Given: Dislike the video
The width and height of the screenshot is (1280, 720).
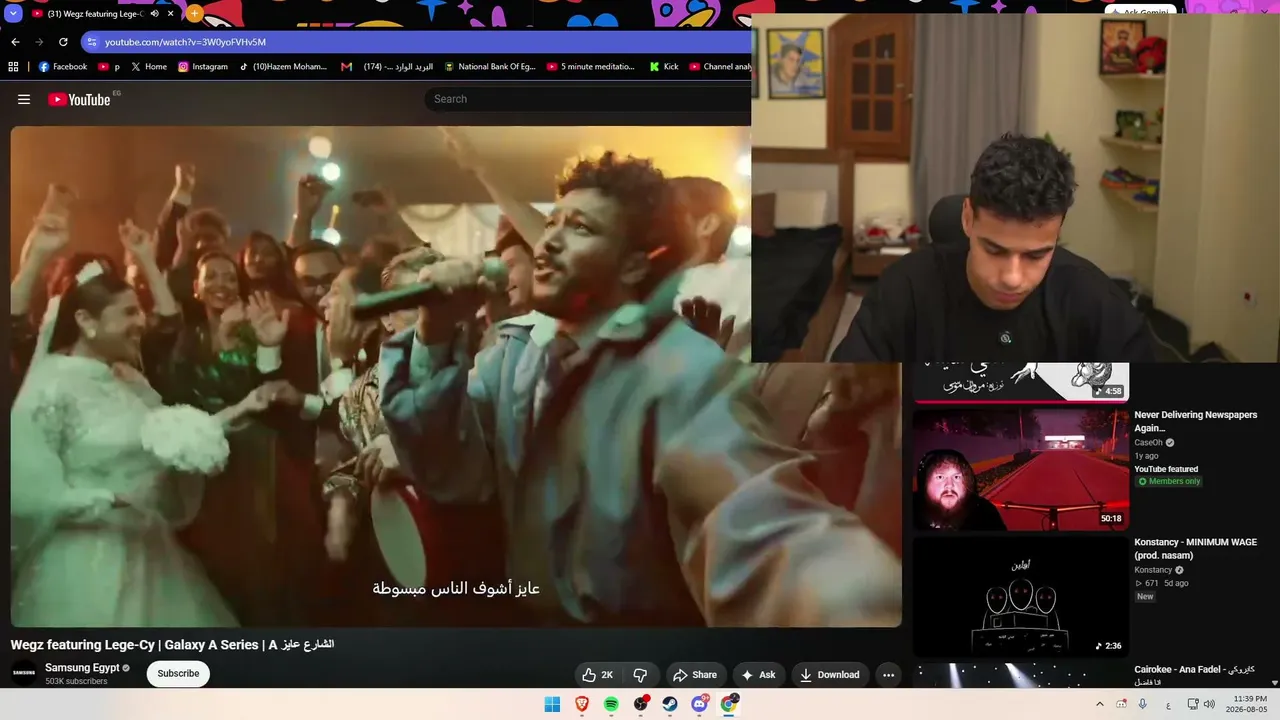Looking at the screenshot, I should 641,675.
